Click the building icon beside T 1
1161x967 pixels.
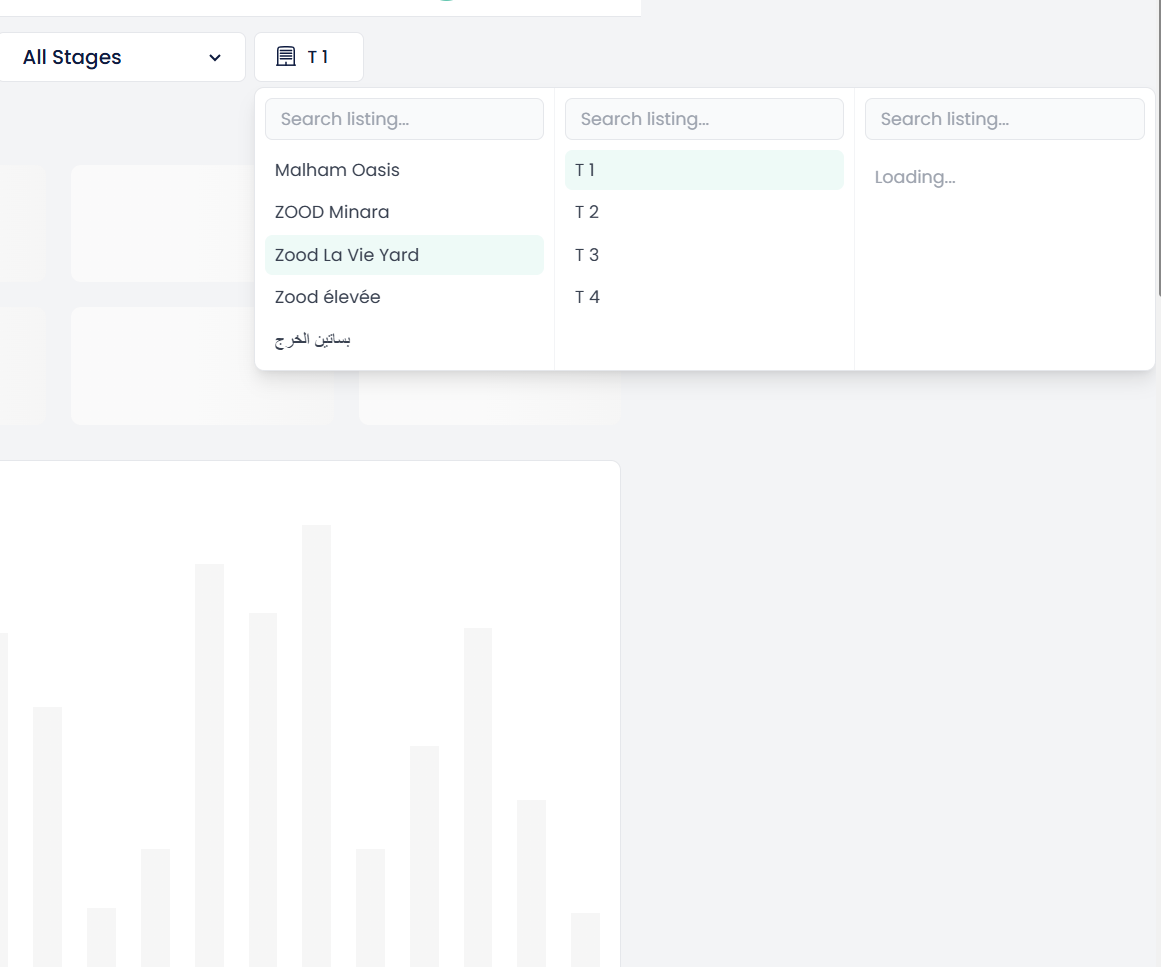(286, 57)
